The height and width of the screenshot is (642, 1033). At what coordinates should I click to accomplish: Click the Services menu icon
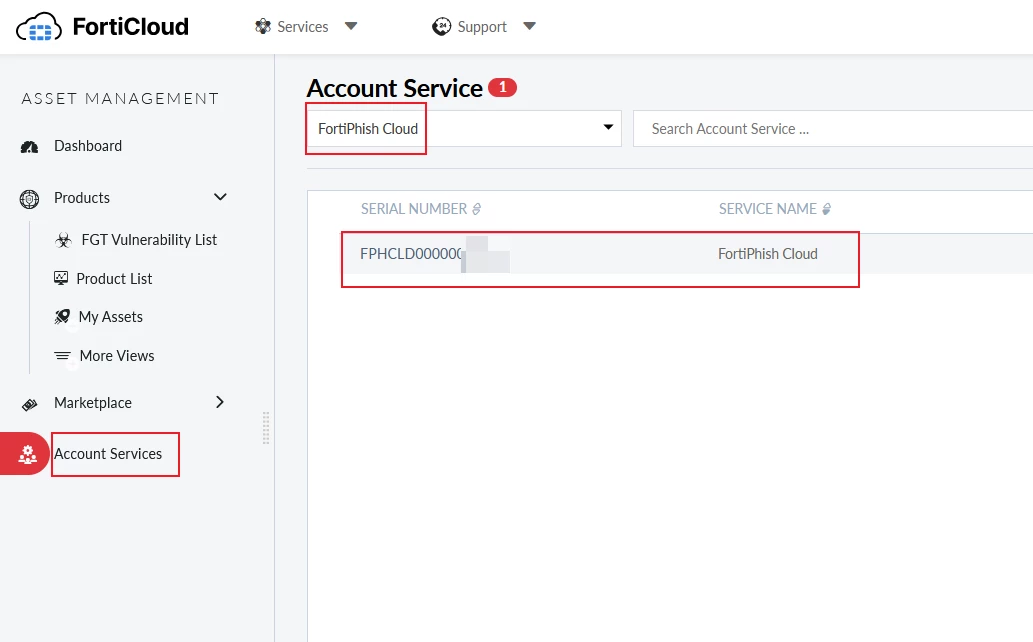(x=263, y=26)
